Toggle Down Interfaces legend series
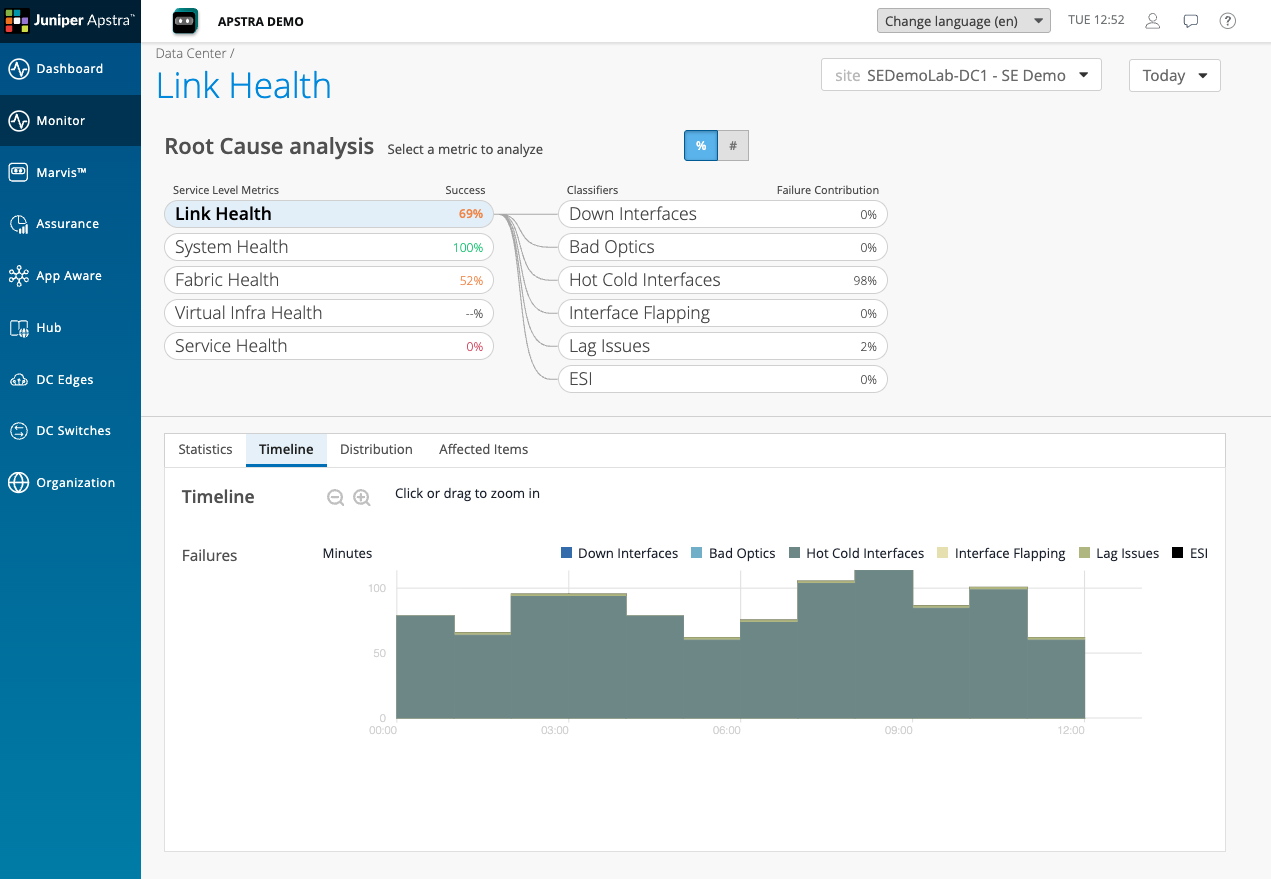Viewport: 1271px width, 879px height. [619, 553]
